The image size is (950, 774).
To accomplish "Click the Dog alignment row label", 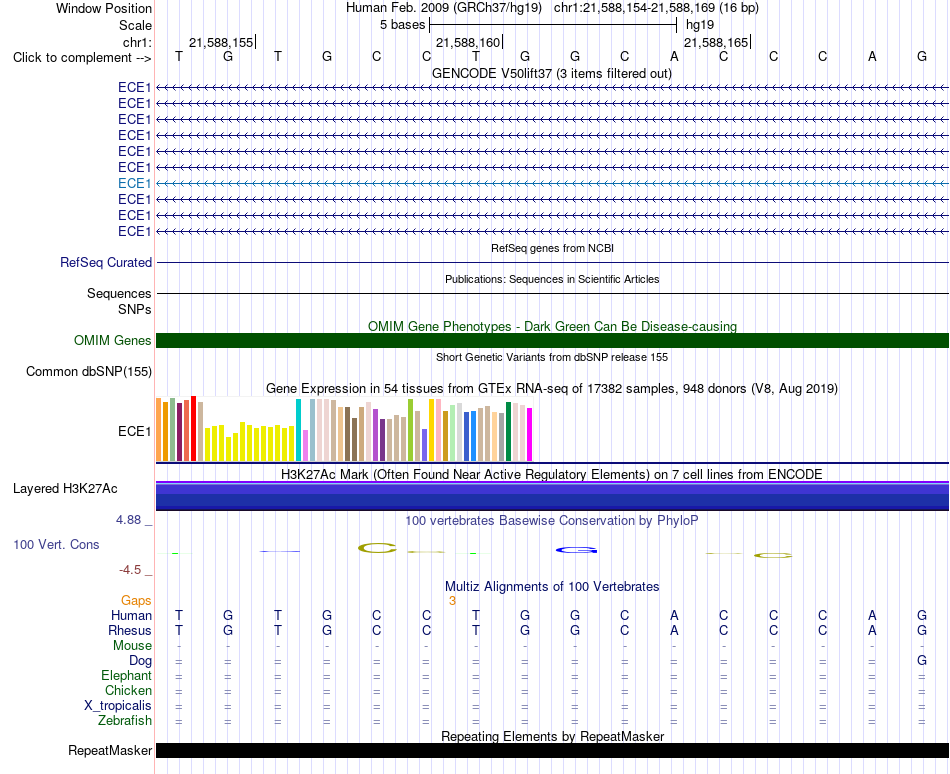I will pyautogui.click(x=140, y=661).
